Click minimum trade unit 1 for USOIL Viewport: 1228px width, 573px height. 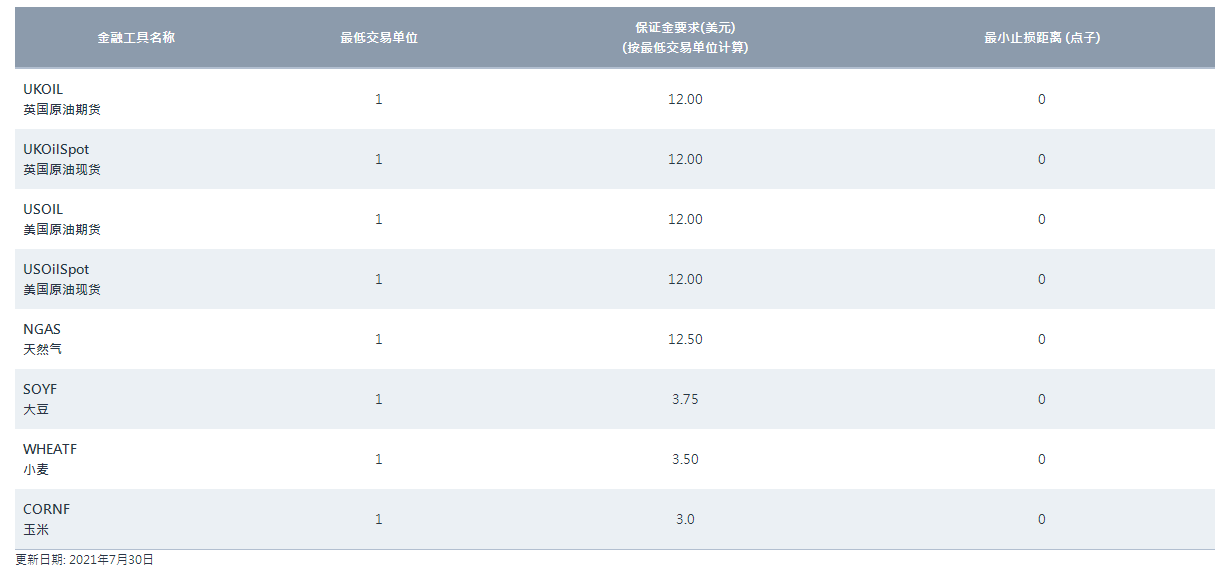378,219
